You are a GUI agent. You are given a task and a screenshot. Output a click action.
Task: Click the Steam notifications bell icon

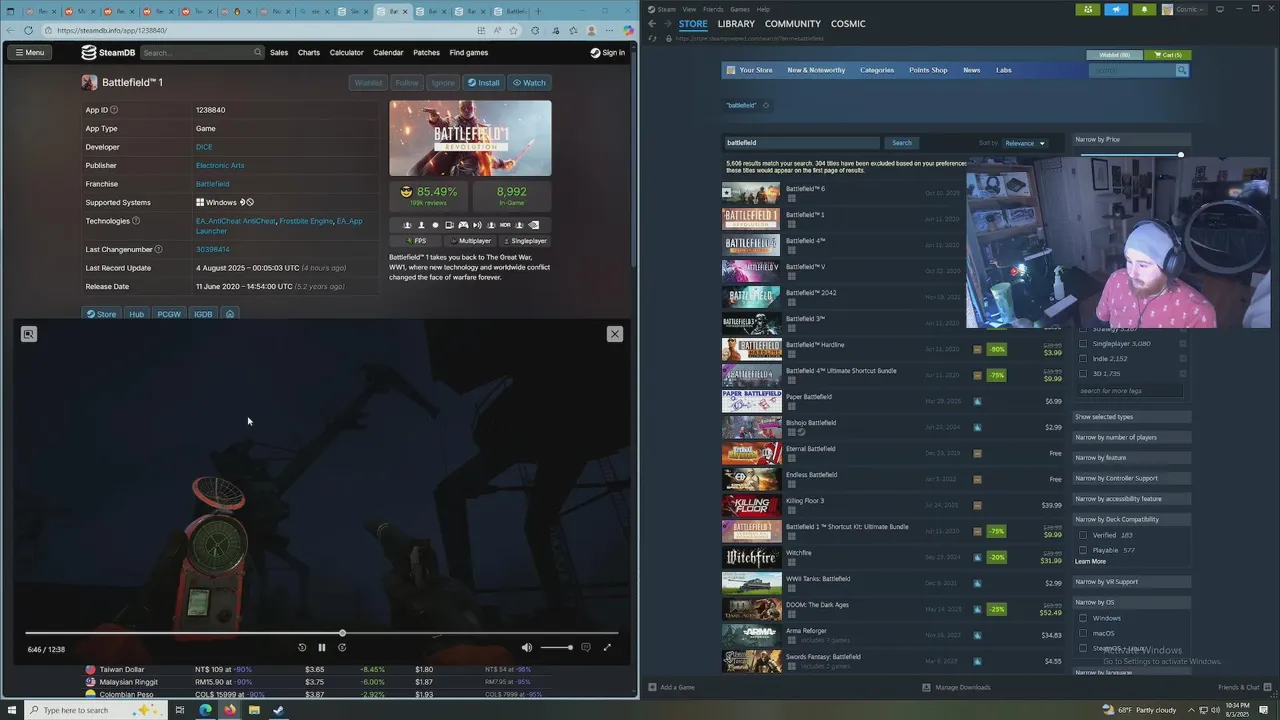(1144, 9)
